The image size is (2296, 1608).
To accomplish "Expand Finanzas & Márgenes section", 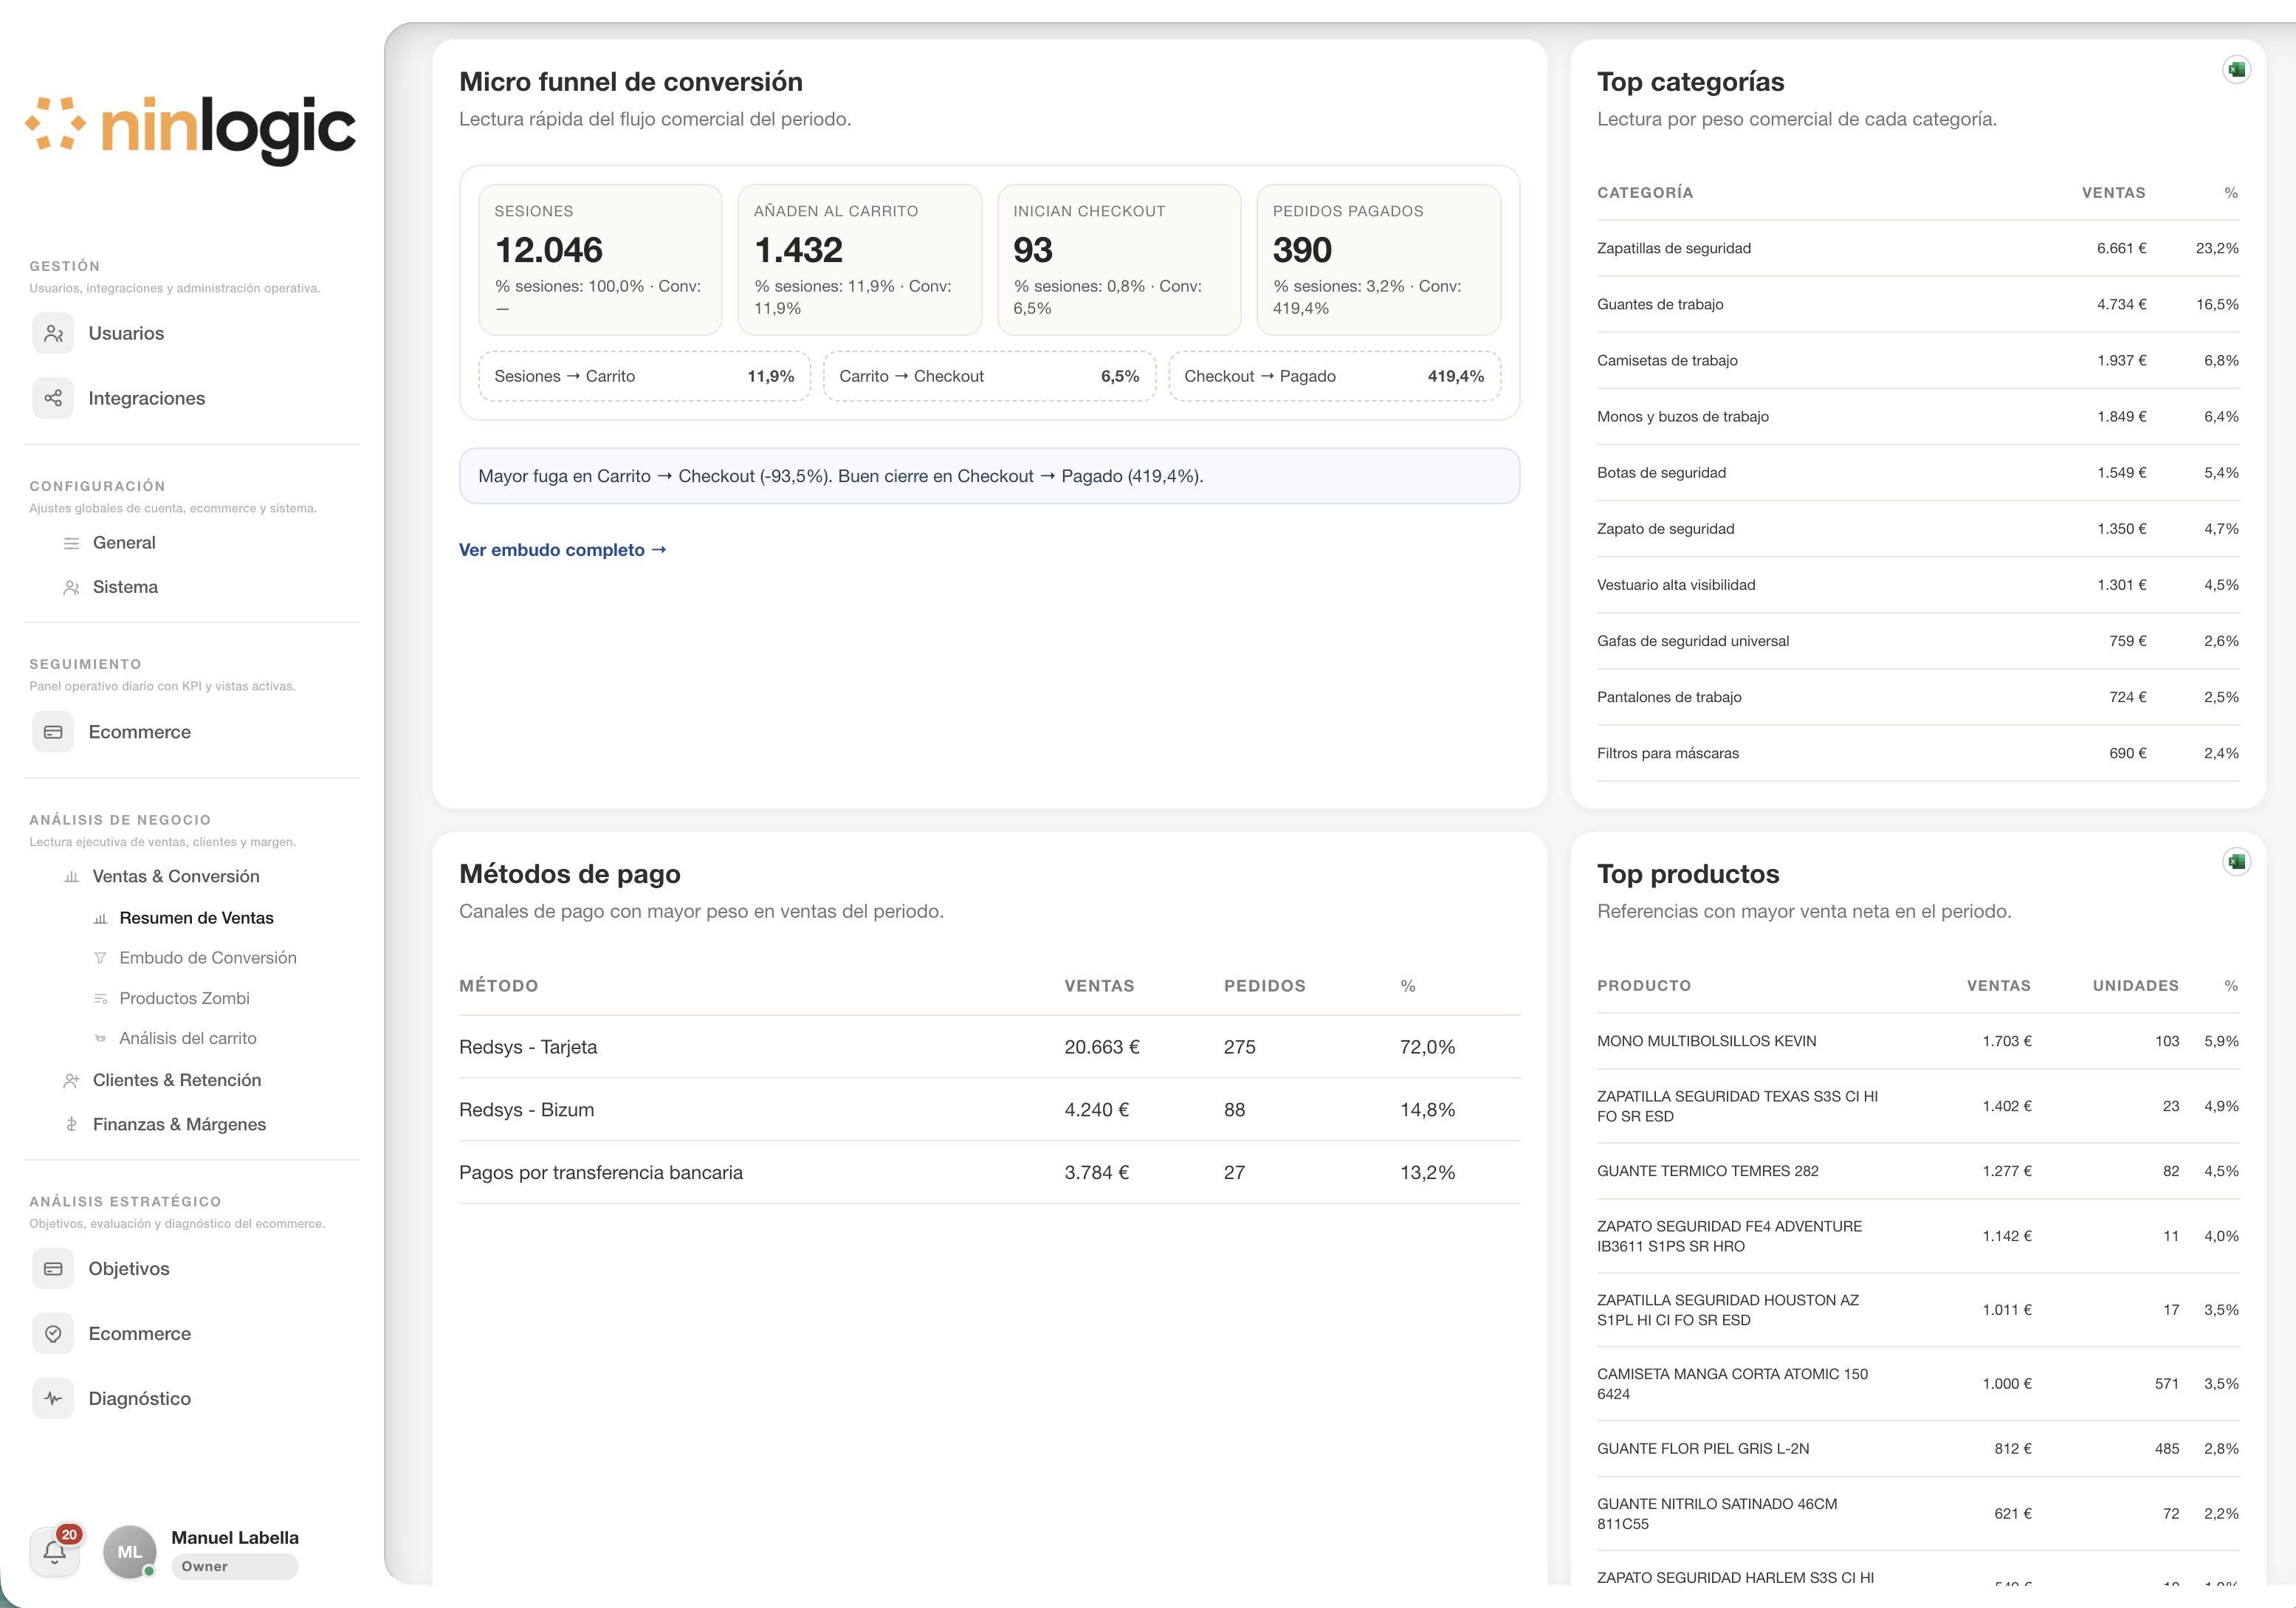I will [179, 1124].
